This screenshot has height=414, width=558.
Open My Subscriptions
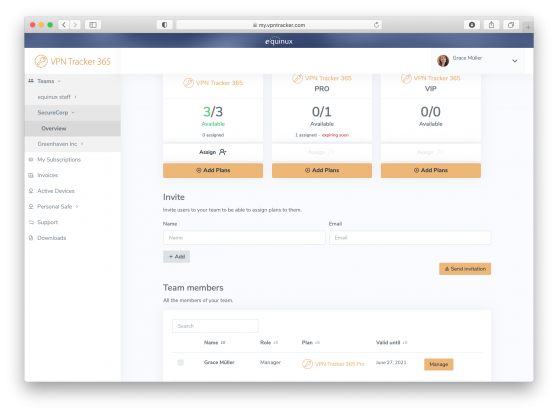pyautogui.click(x=59, y=159)
